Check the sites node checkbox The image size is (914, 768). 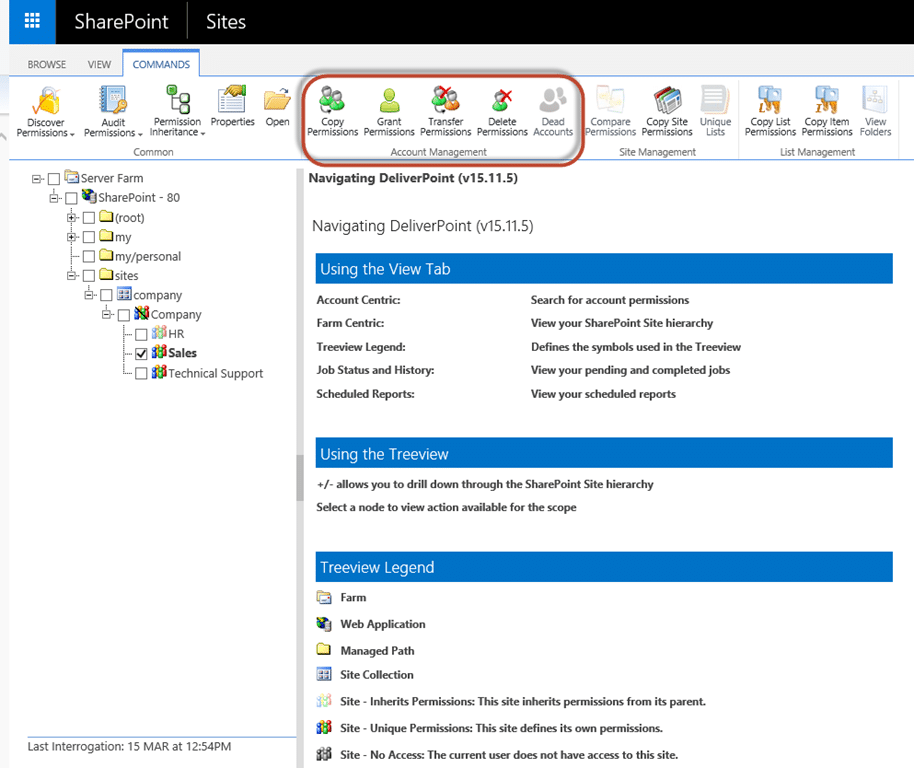[89, 276]
